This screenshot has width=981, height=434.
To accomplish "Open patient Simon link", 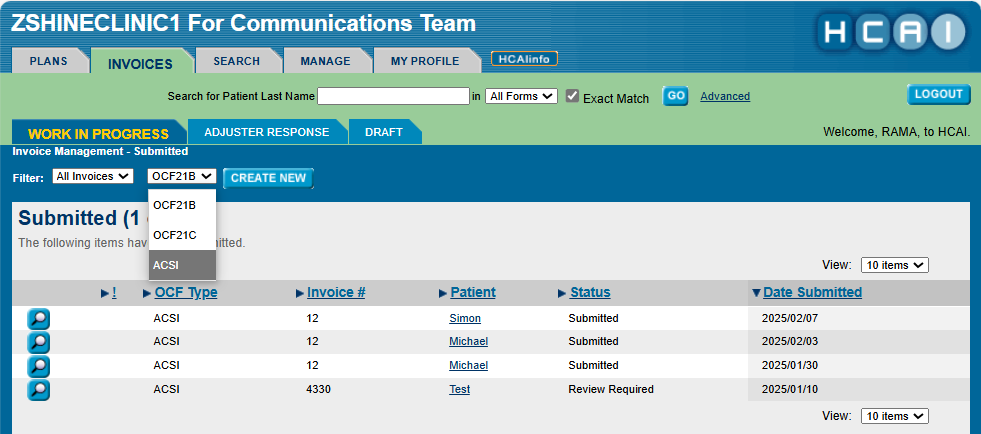I will point(465,318).
